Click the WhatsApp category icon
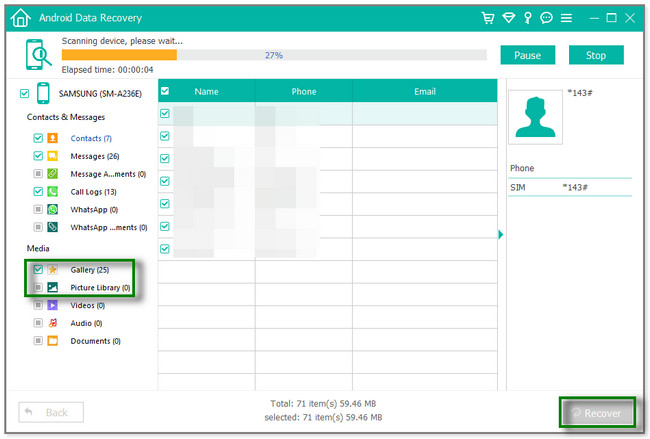This screenshot has height=439, width=650. tap(53, 209)
